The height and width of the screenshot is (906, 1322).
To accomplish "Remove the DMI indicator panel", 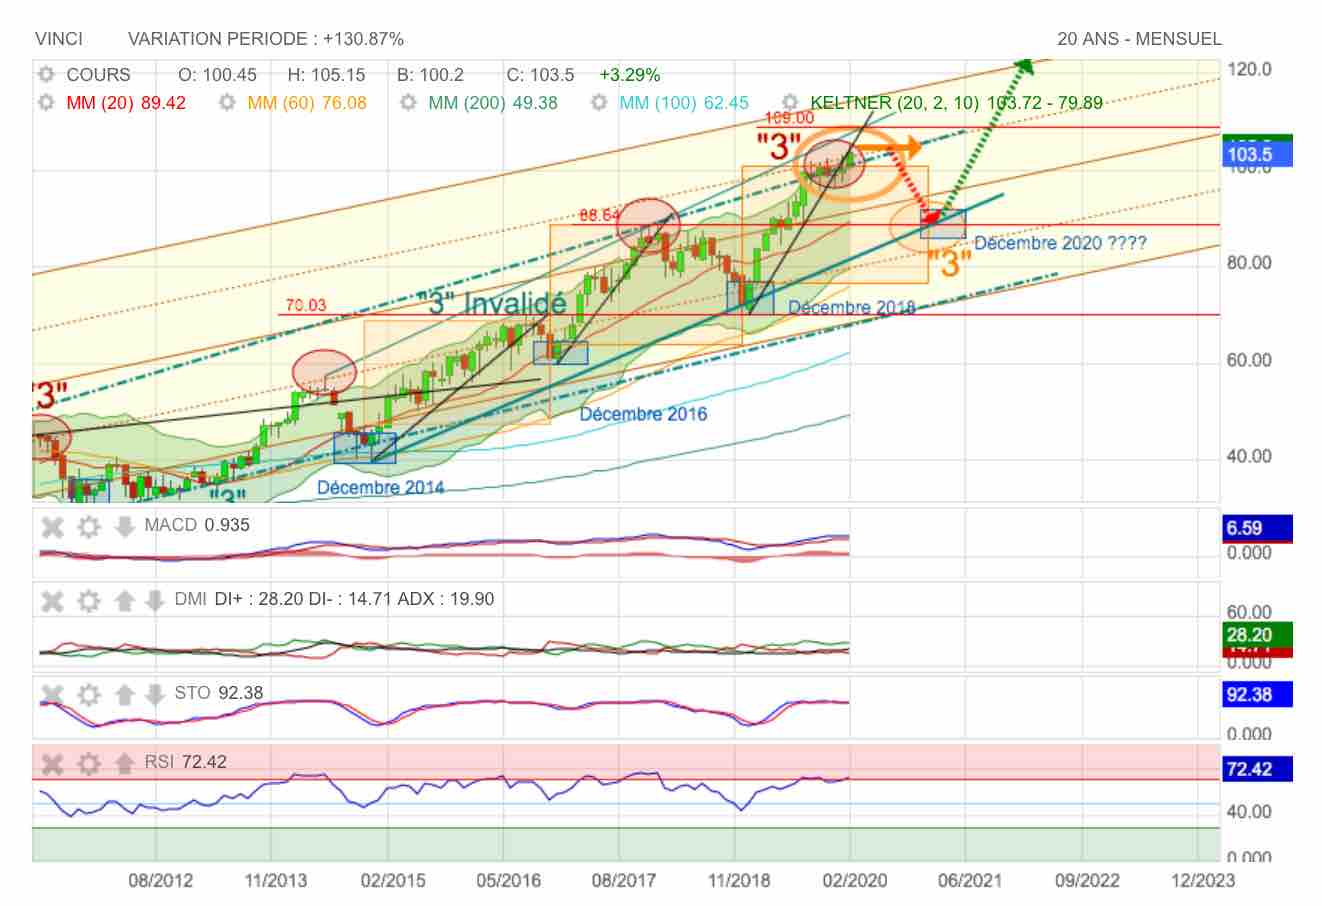I will point(53,600).
